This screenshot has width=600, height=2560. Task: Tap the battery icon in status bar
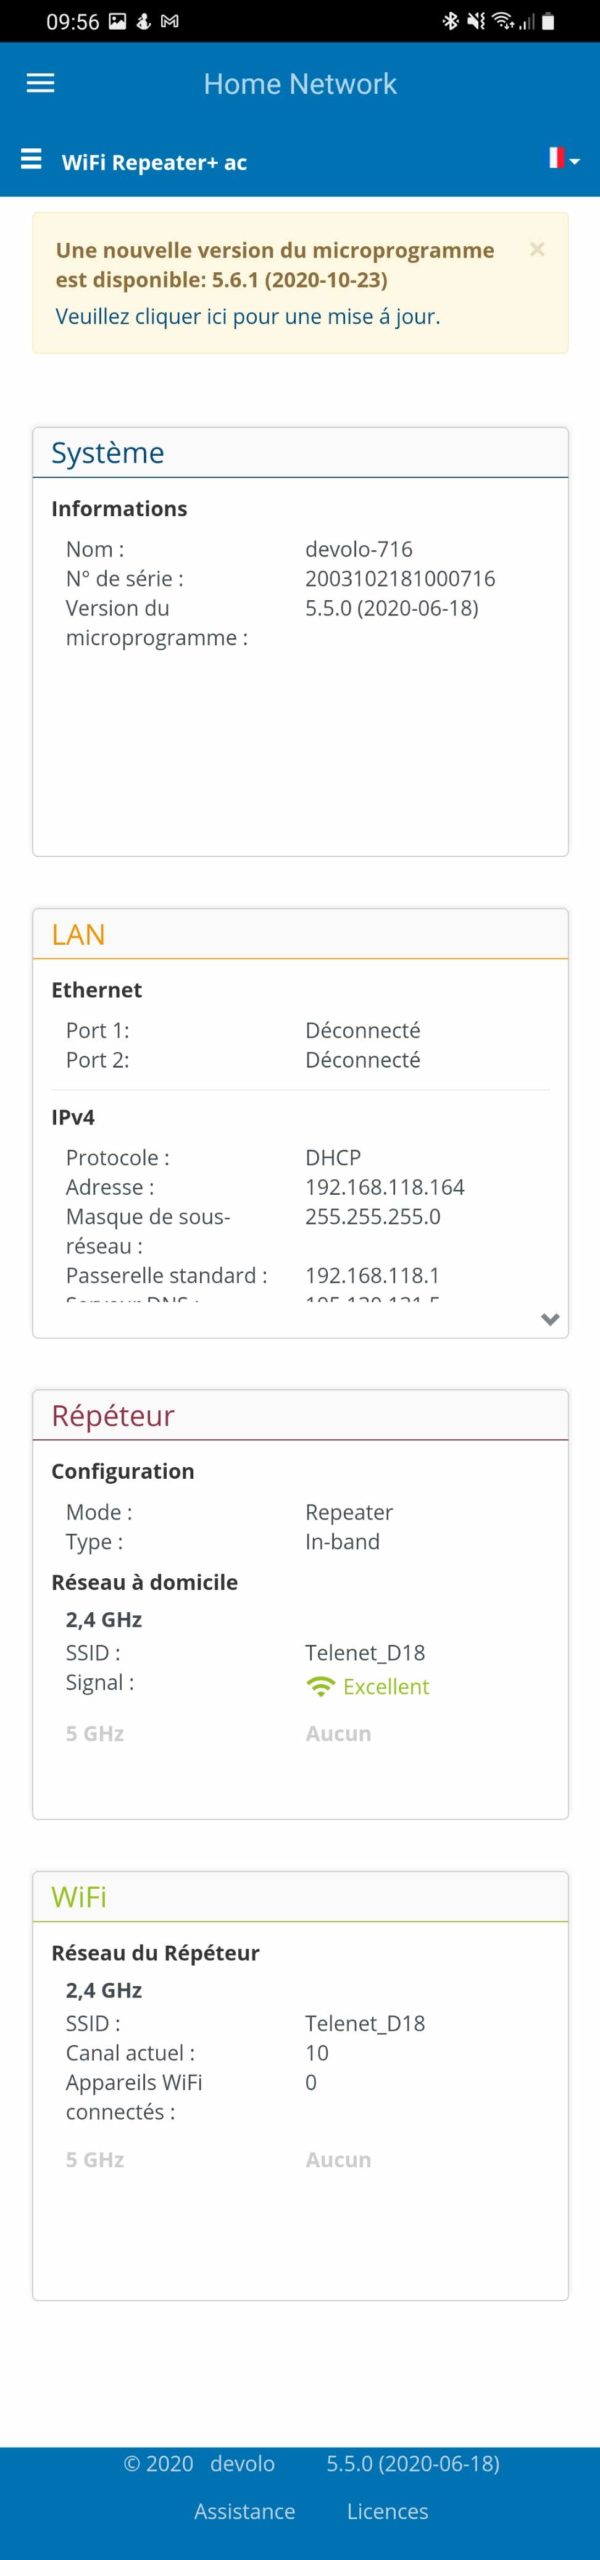[x=548, y=21]
